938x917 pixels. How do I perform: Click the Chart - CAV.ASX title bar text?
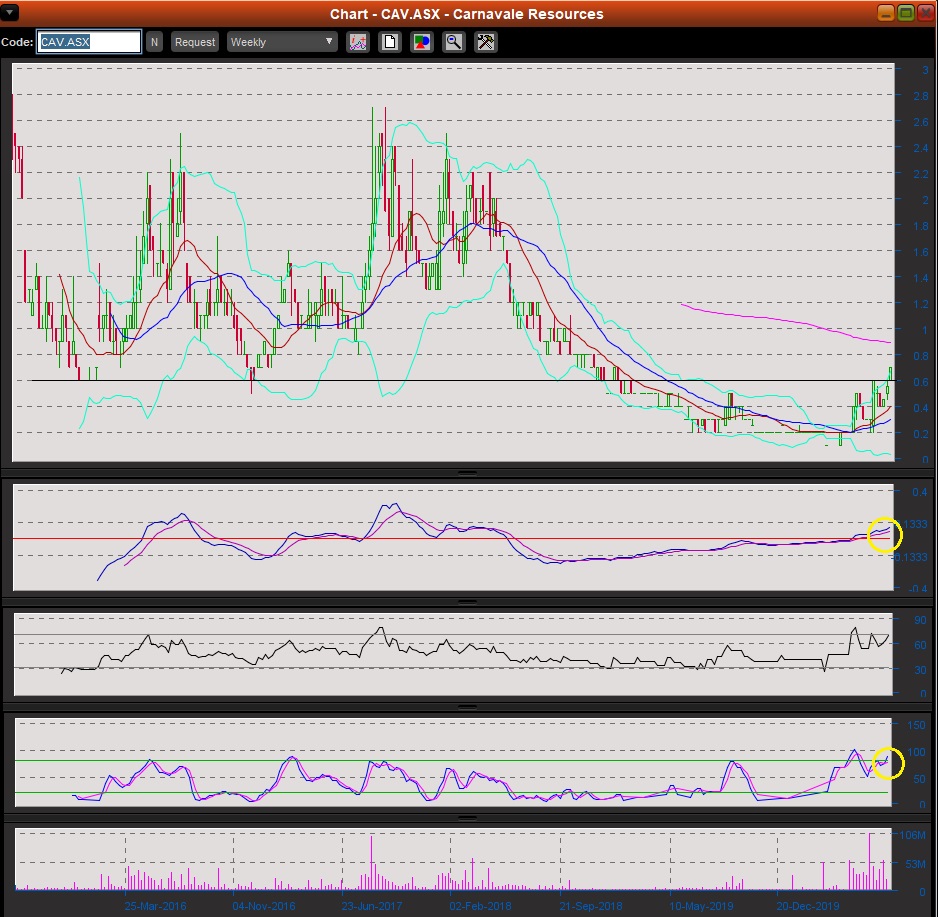pos(467,14)
